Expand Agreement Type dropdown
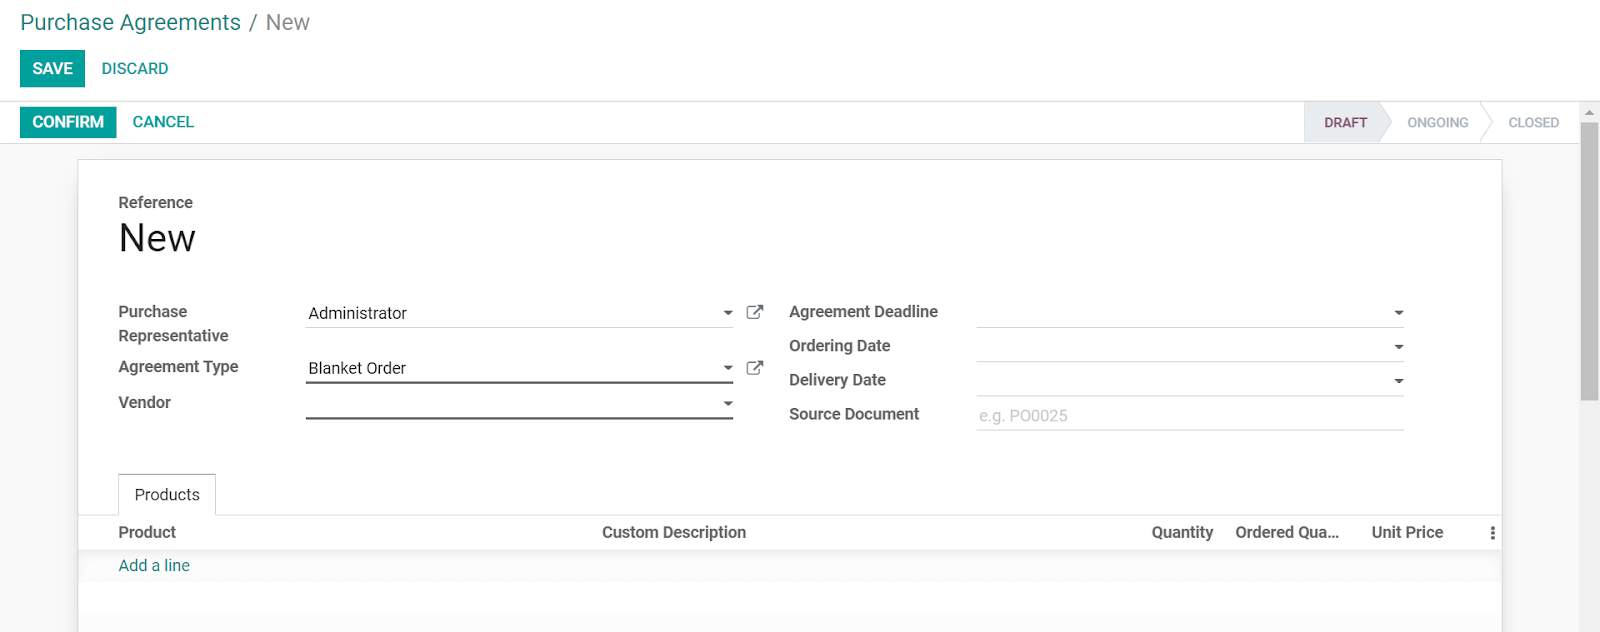 [x=728, y=368]
